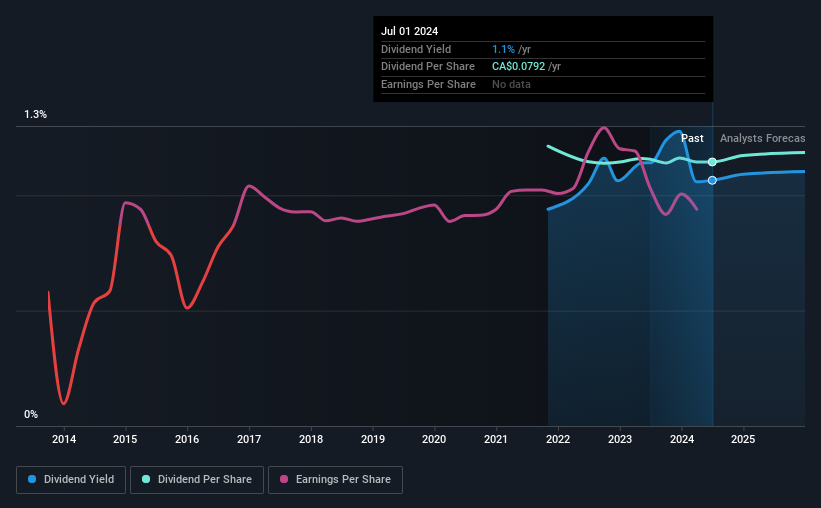Click the teal data point marker at Jul 2024
The height and width of the screenshot is (508, 821).
point(712,162)
